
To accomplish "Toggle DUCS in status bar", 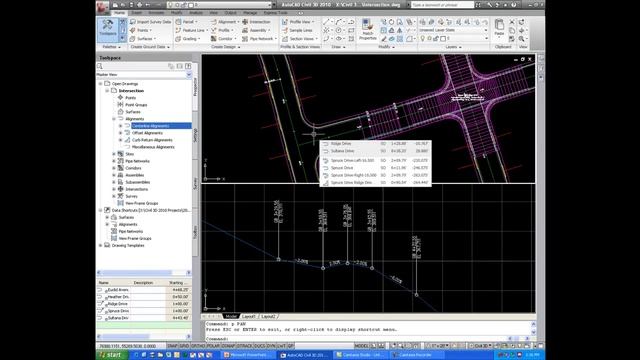I will (259, 346).
